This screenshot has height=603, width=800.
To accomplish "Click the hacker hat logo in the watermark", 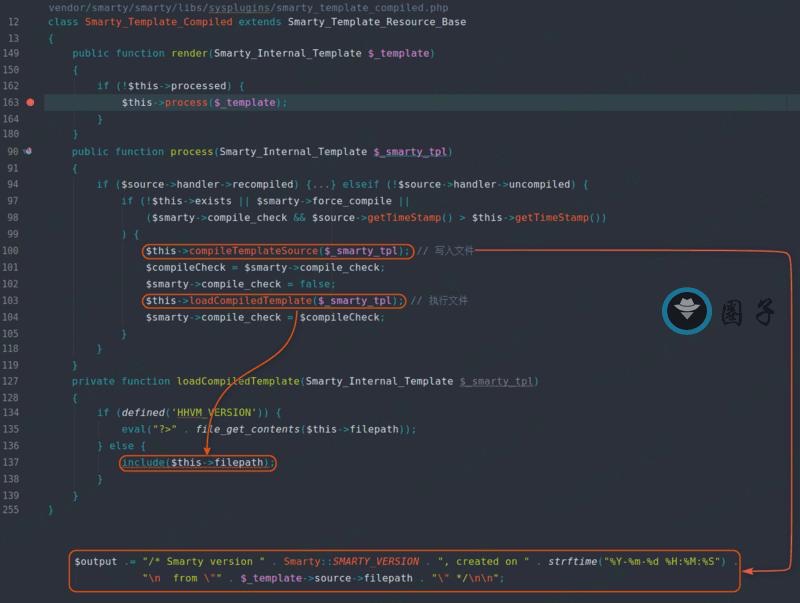I will [687, 312].
